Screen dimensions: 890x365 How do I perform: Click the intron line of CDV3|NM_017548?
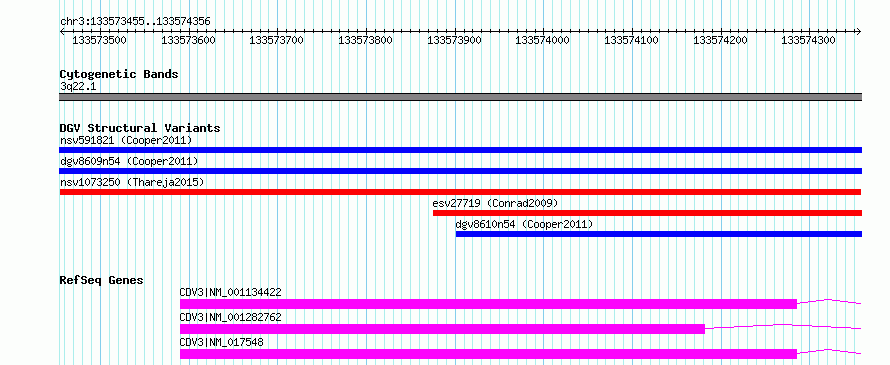tap(829, 351)
